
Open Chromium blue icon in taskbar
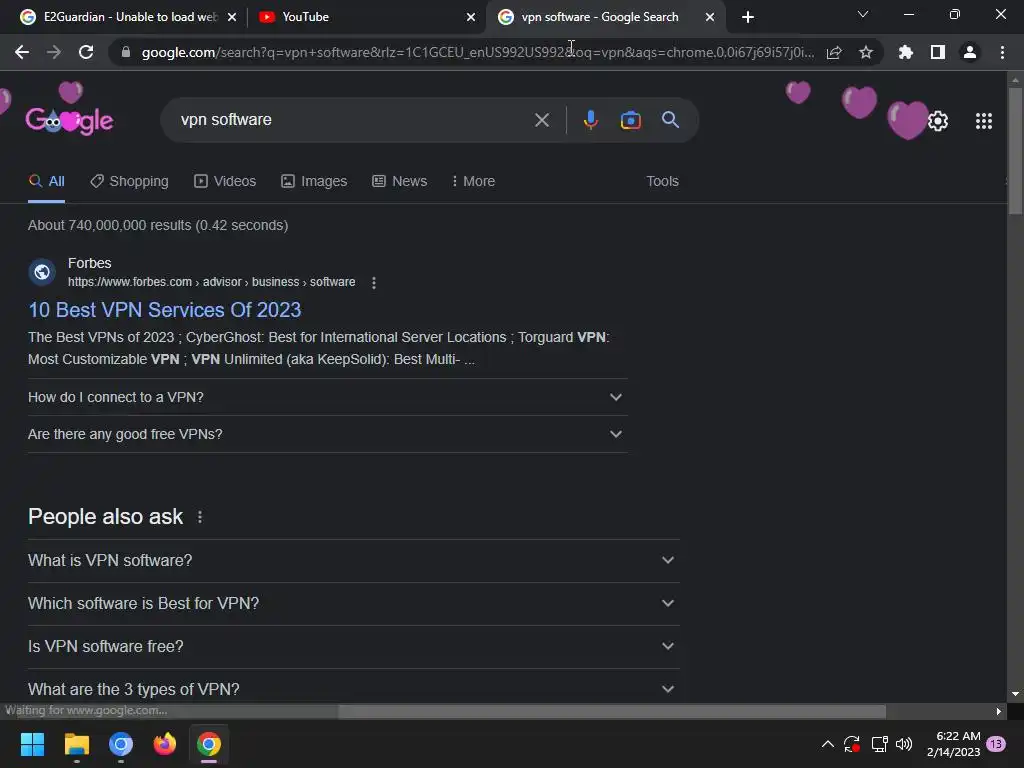(121, 744)
